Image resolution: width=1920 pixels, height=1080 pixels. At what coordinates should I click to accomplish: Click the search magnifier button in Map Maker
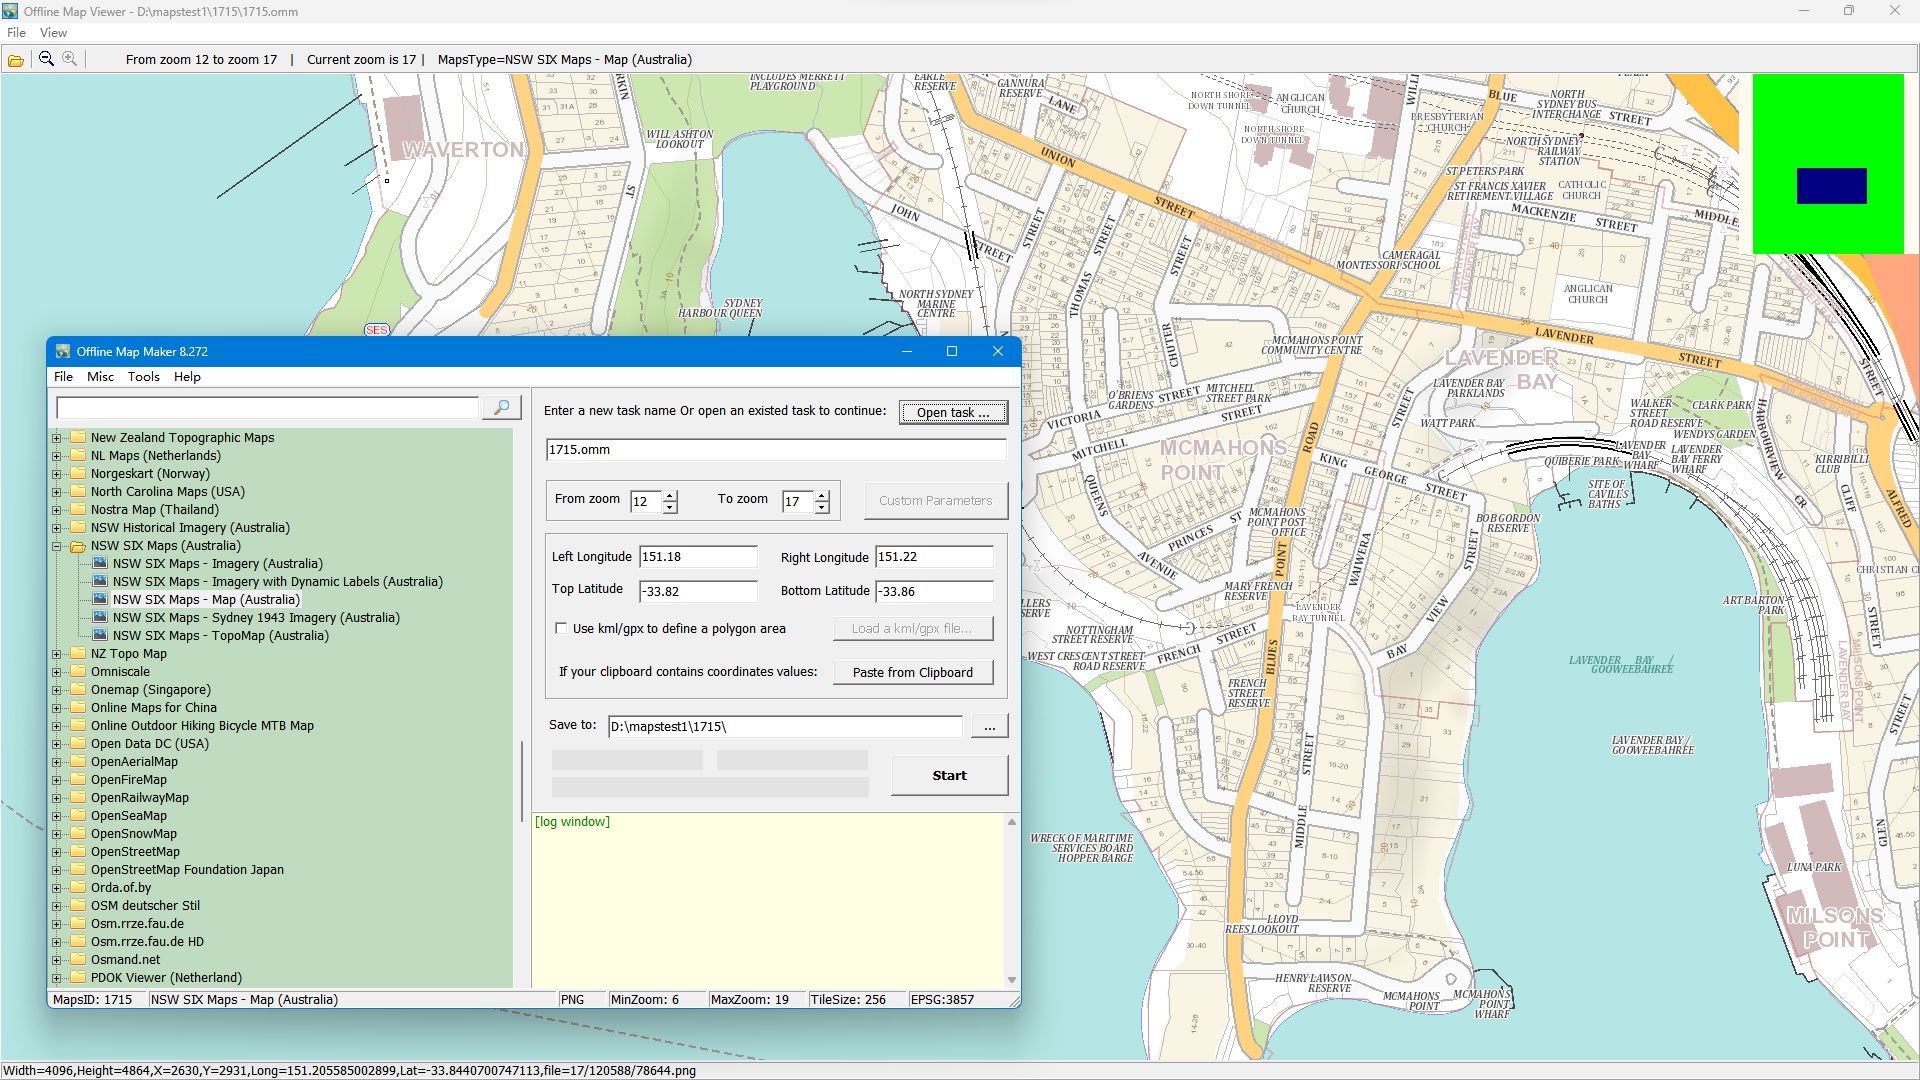[502, 407]
